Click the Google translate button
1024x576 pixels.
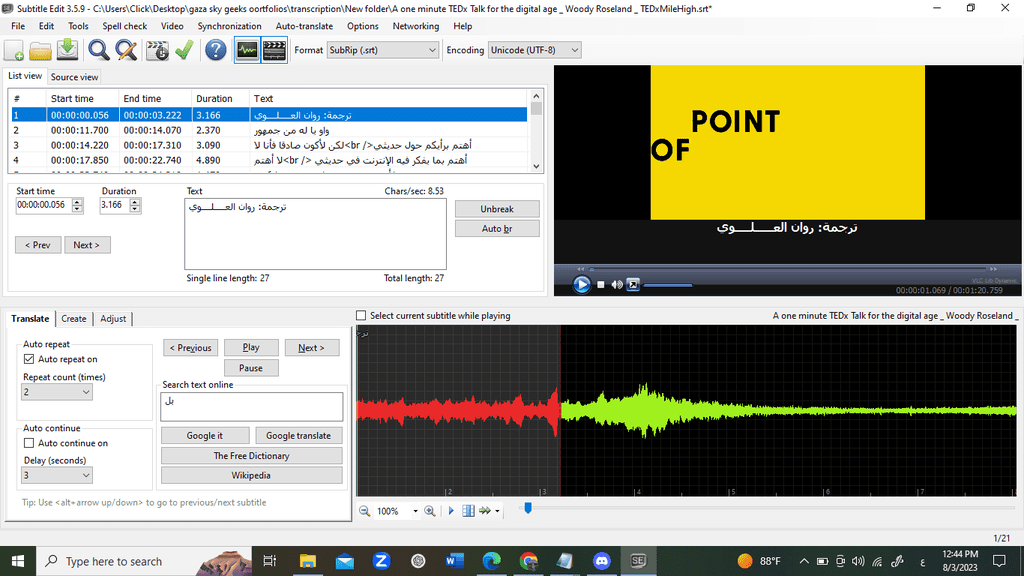point(298,436)
